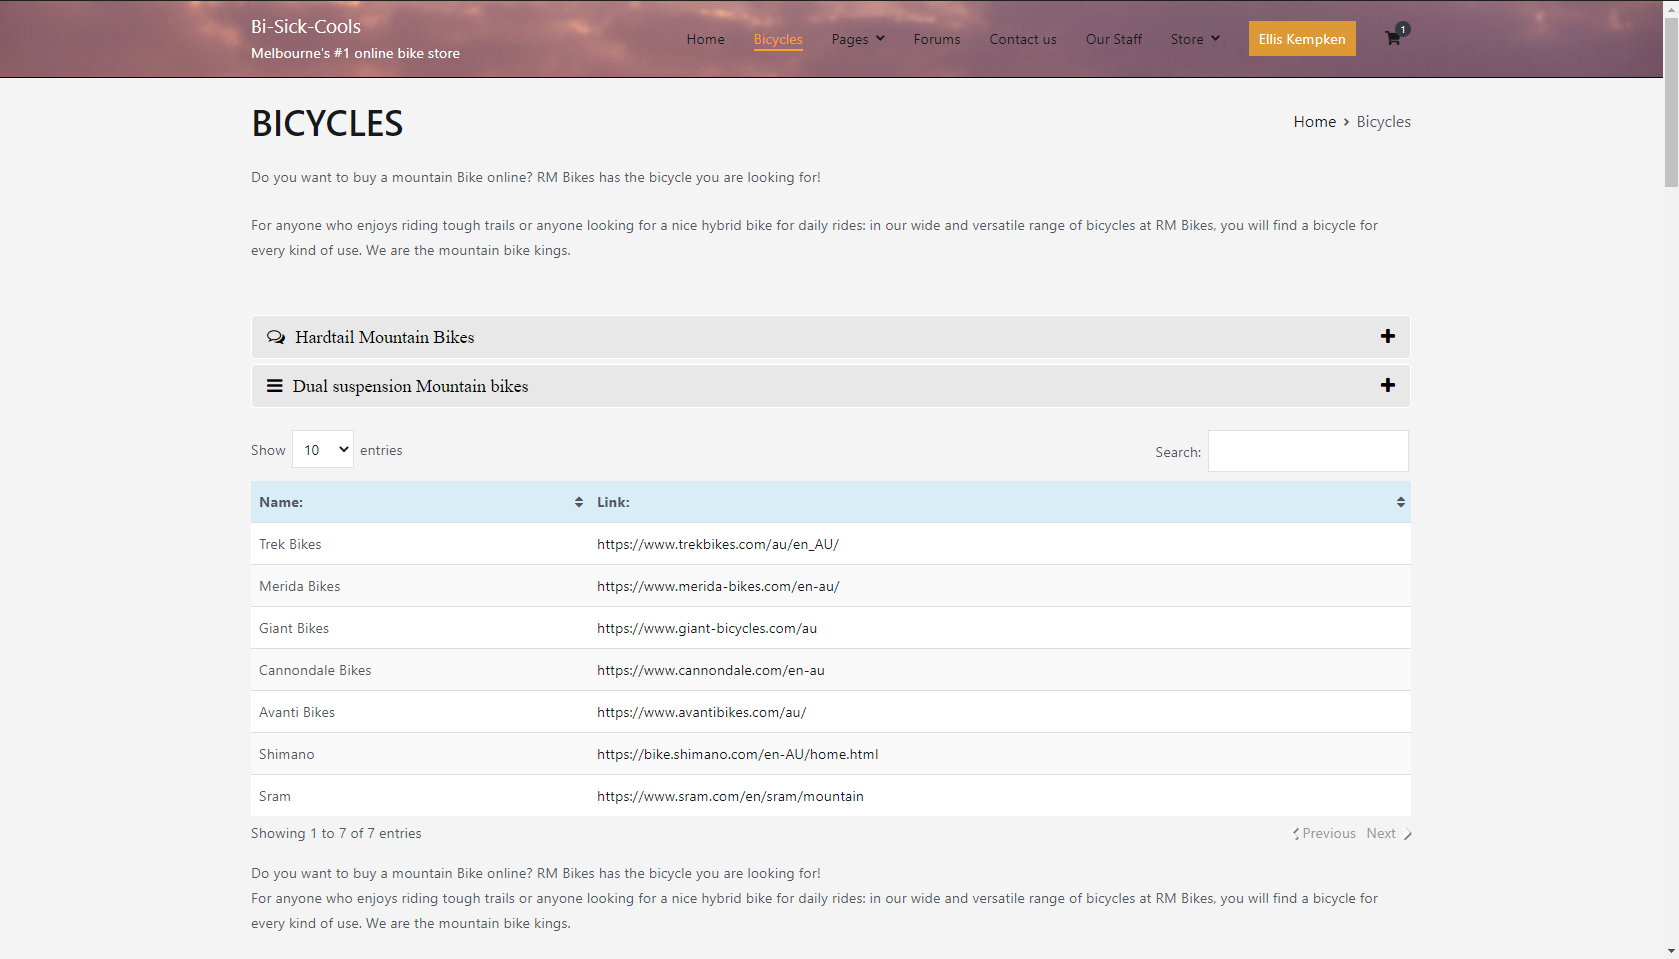Select Bicycles in navigation bar
This screenshot has height=959, width=1679.
click(778, 39)
